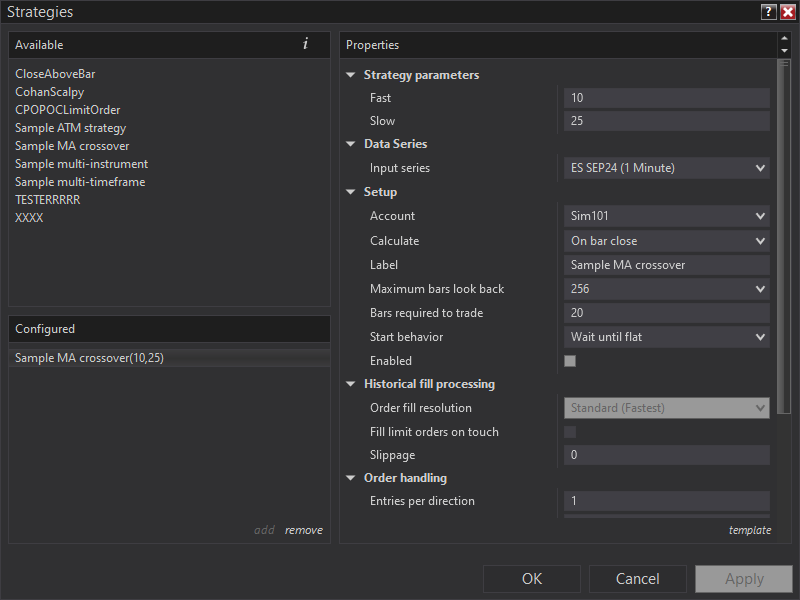
Task: Select CohanScalpy strategy from the list
Action: pos(49,92)
